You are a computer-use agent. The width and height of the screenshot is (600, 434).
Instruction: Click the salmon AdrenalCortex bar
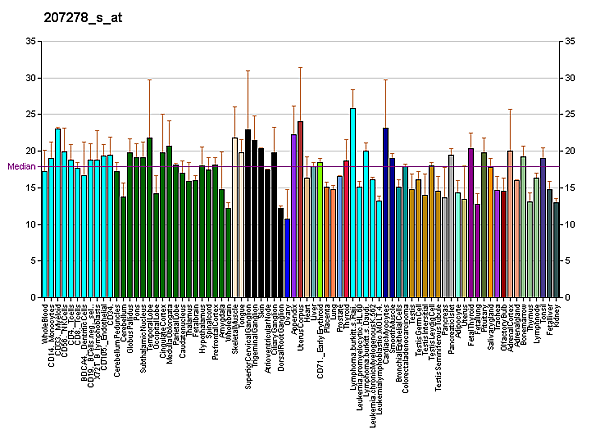pos(510,224)
